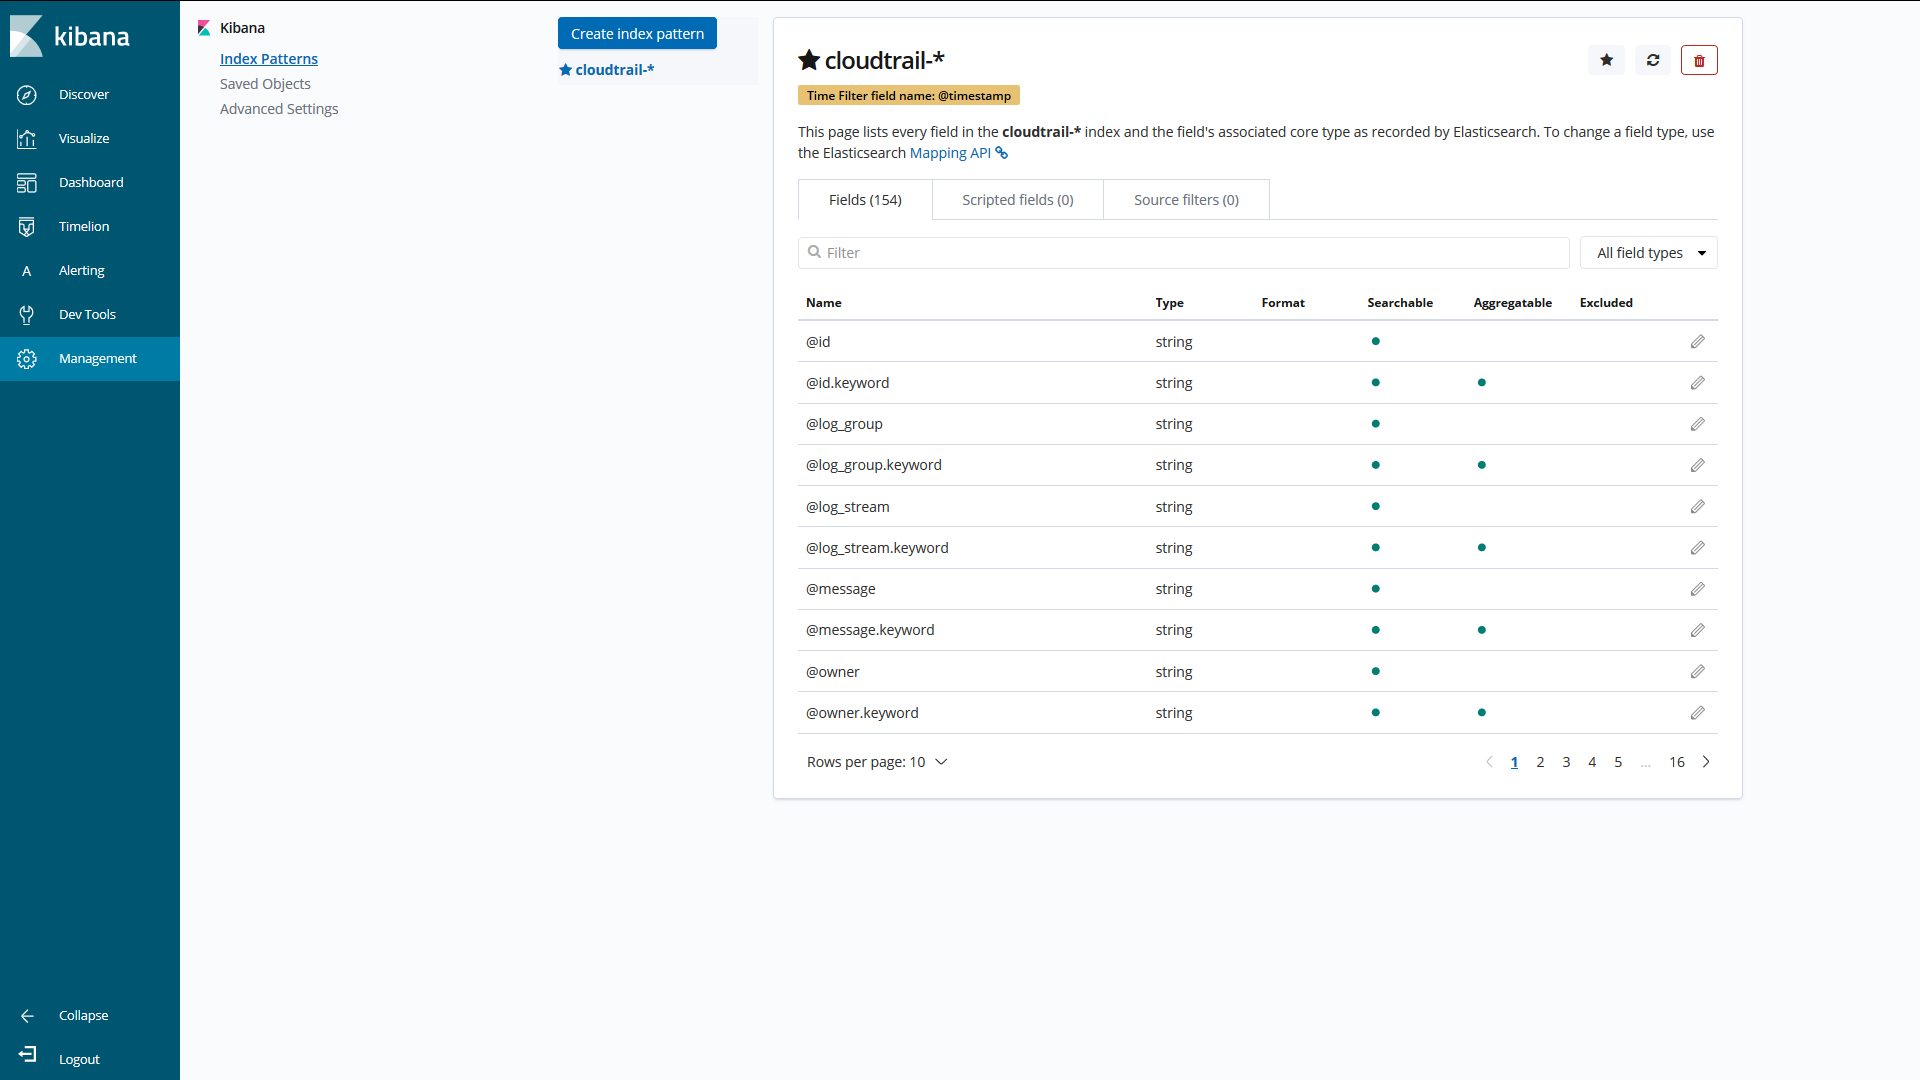Switch to the Scripted fields tab
Image resolution: width=1920 pixels, height=1080 pixels.
(x=1016, y=199)
